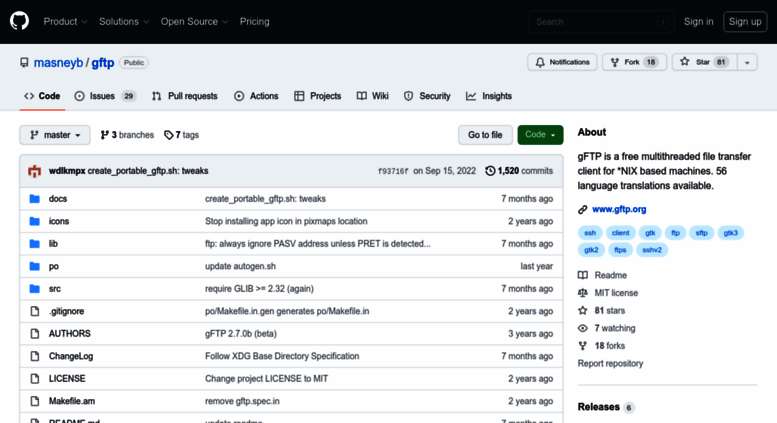The width and height of the screenshot is (777, 423).
Task: Open the wdlkmpx author link
Action: (x=67, y=171)
